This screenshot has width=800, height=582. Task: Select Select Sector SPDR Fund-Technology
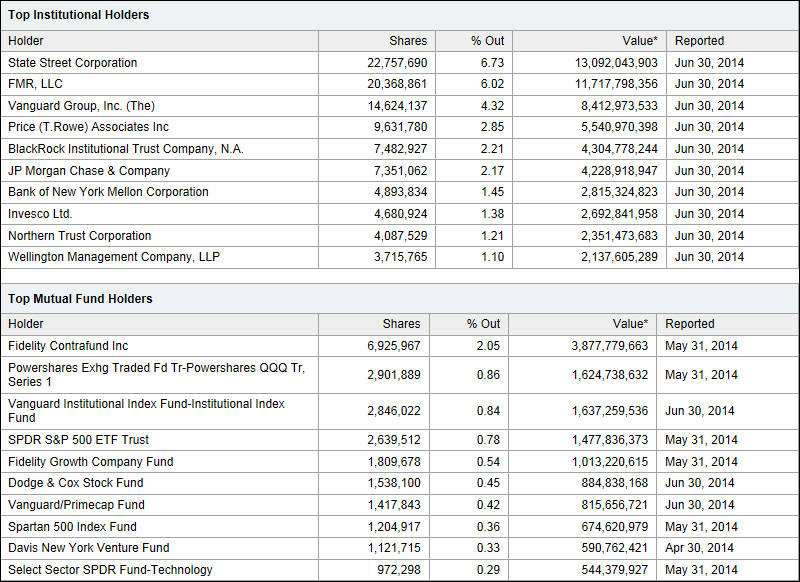(110, 570)
